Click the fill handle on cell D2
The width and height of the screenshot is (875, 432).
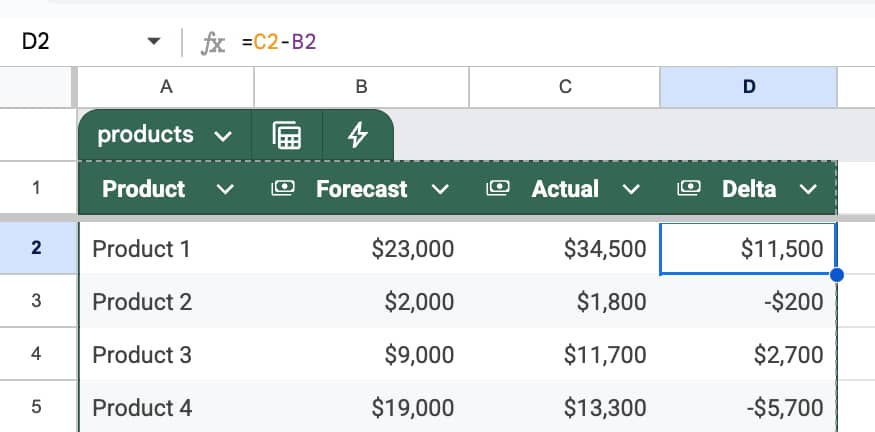click(836, 274)
